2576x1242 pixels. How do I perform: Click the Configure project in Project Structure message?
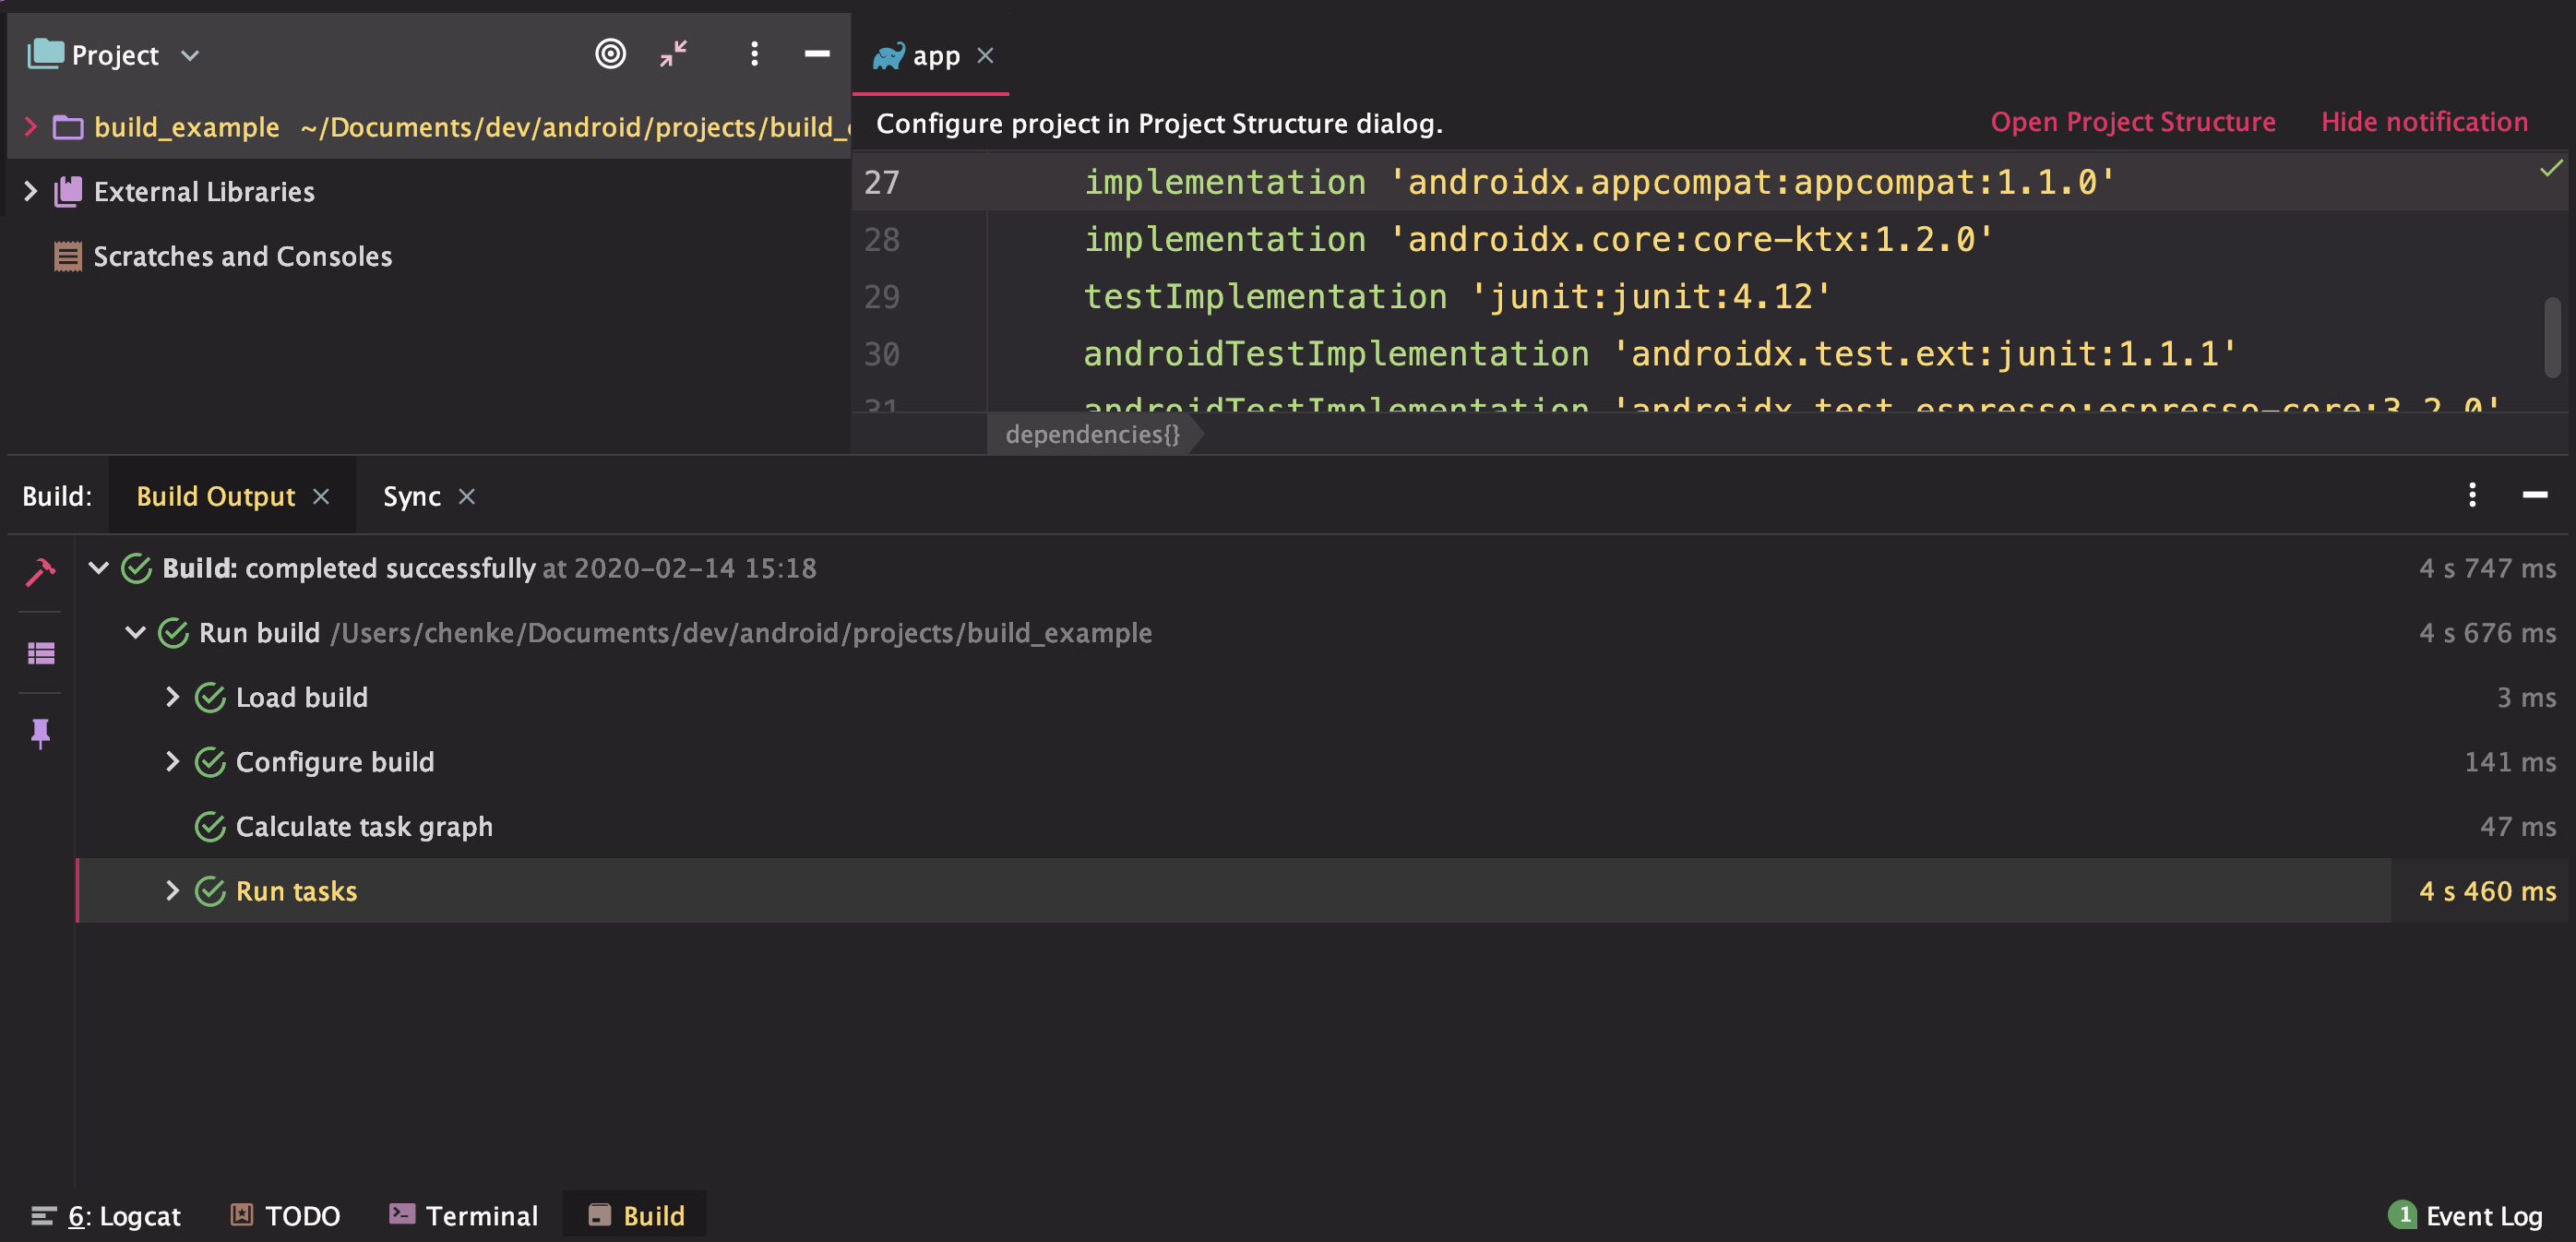click(1159, 123)
